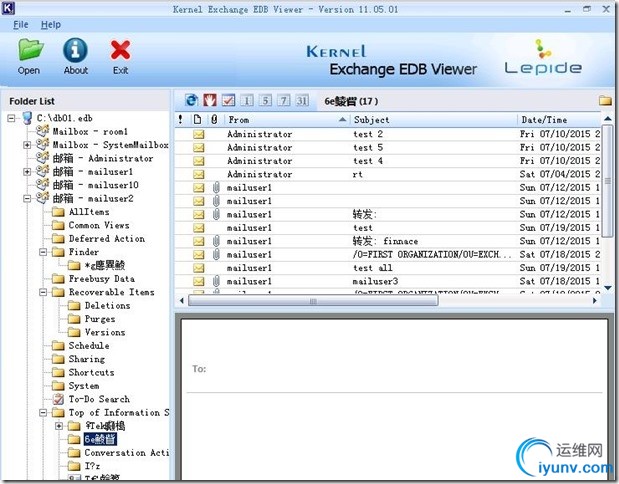Image resolution: width=619 pixels, height=484 pixels.
Task: Select the 31-day month view icon
Action: 302,100
